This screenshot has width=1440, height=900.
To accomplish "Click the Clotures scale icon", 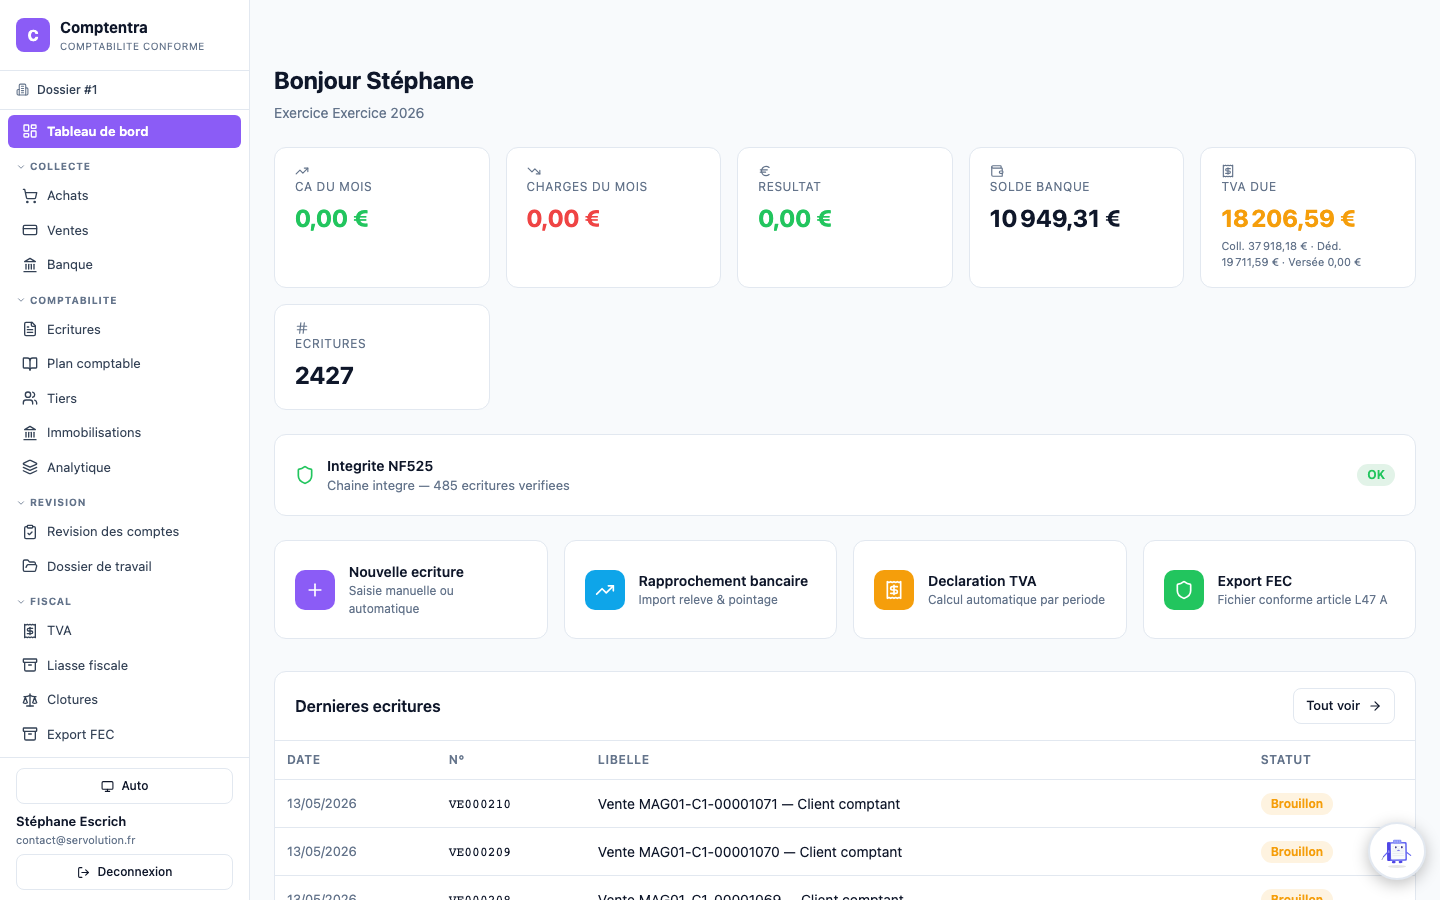I will tap(30, 700).
